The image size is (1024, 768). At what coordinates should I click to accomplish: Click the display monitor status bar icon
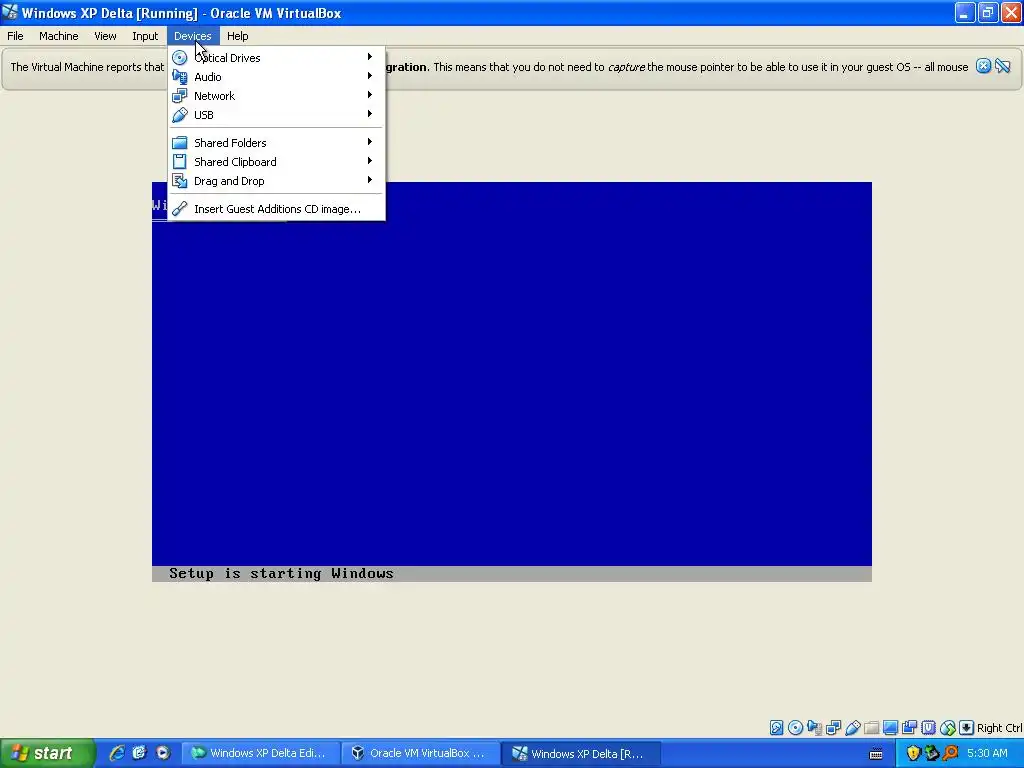pyautogui.click(x=890, y=728)
